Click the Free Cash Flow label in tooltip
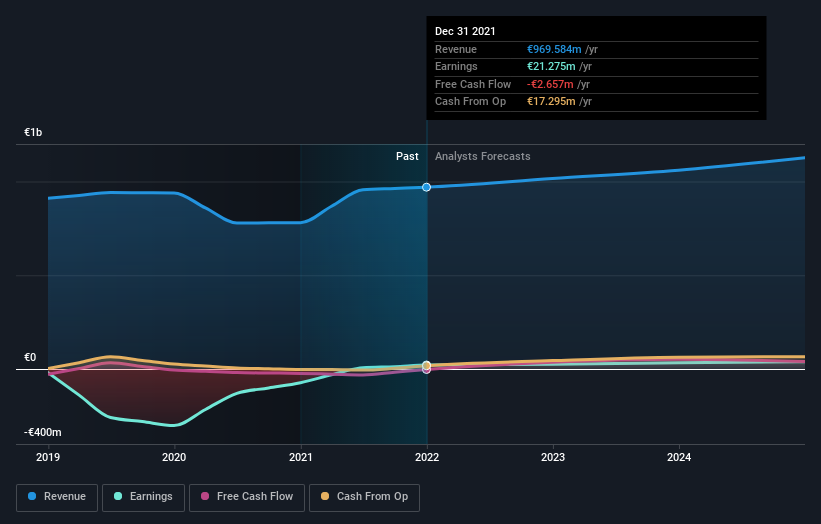 [473, 84]
